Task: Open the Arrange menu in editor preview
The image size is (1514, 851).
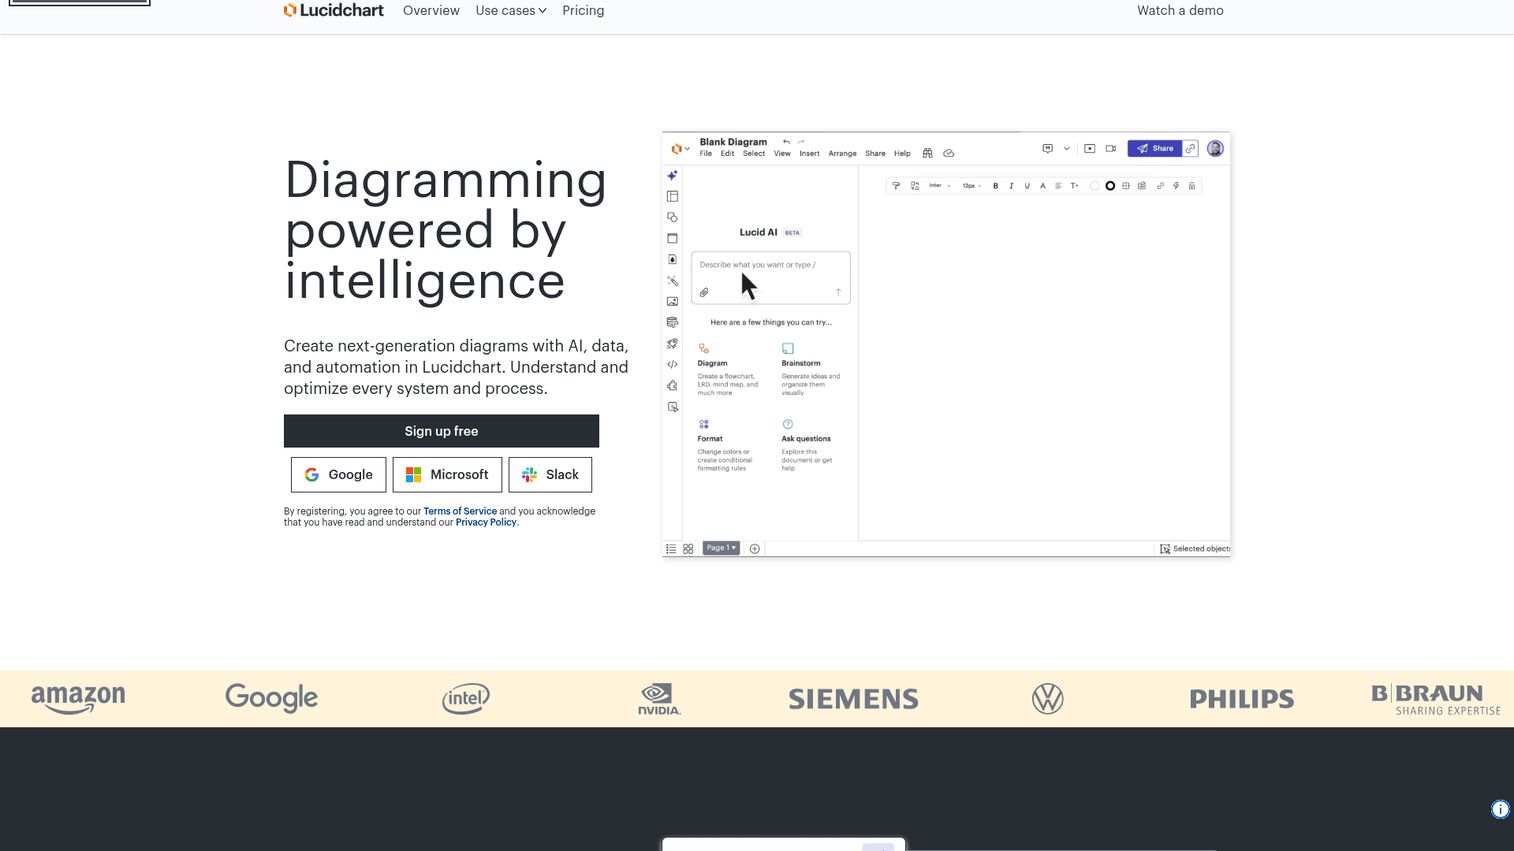Action: click(x=842, y=154)
